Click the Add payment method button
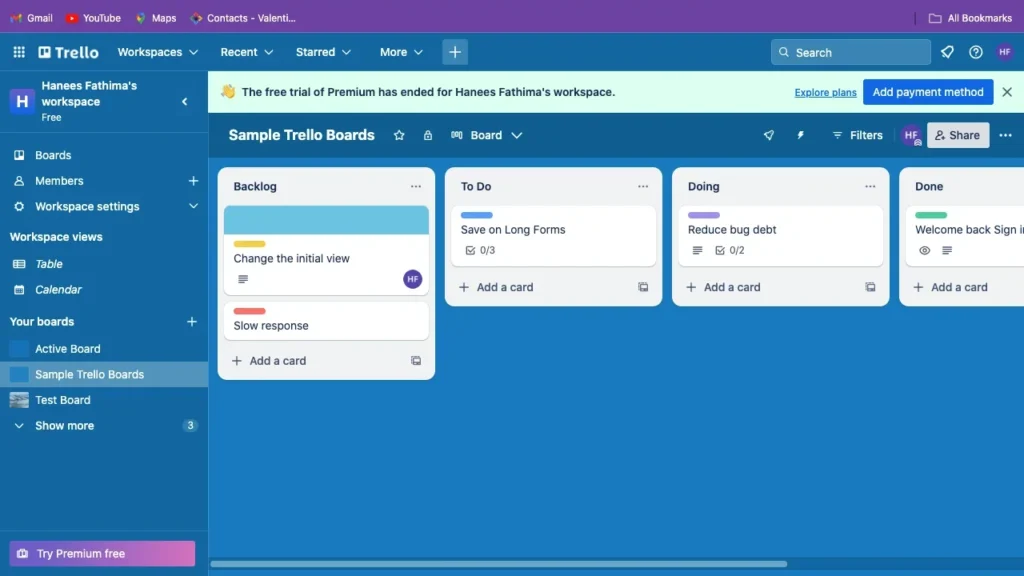 tap(927, 91)
